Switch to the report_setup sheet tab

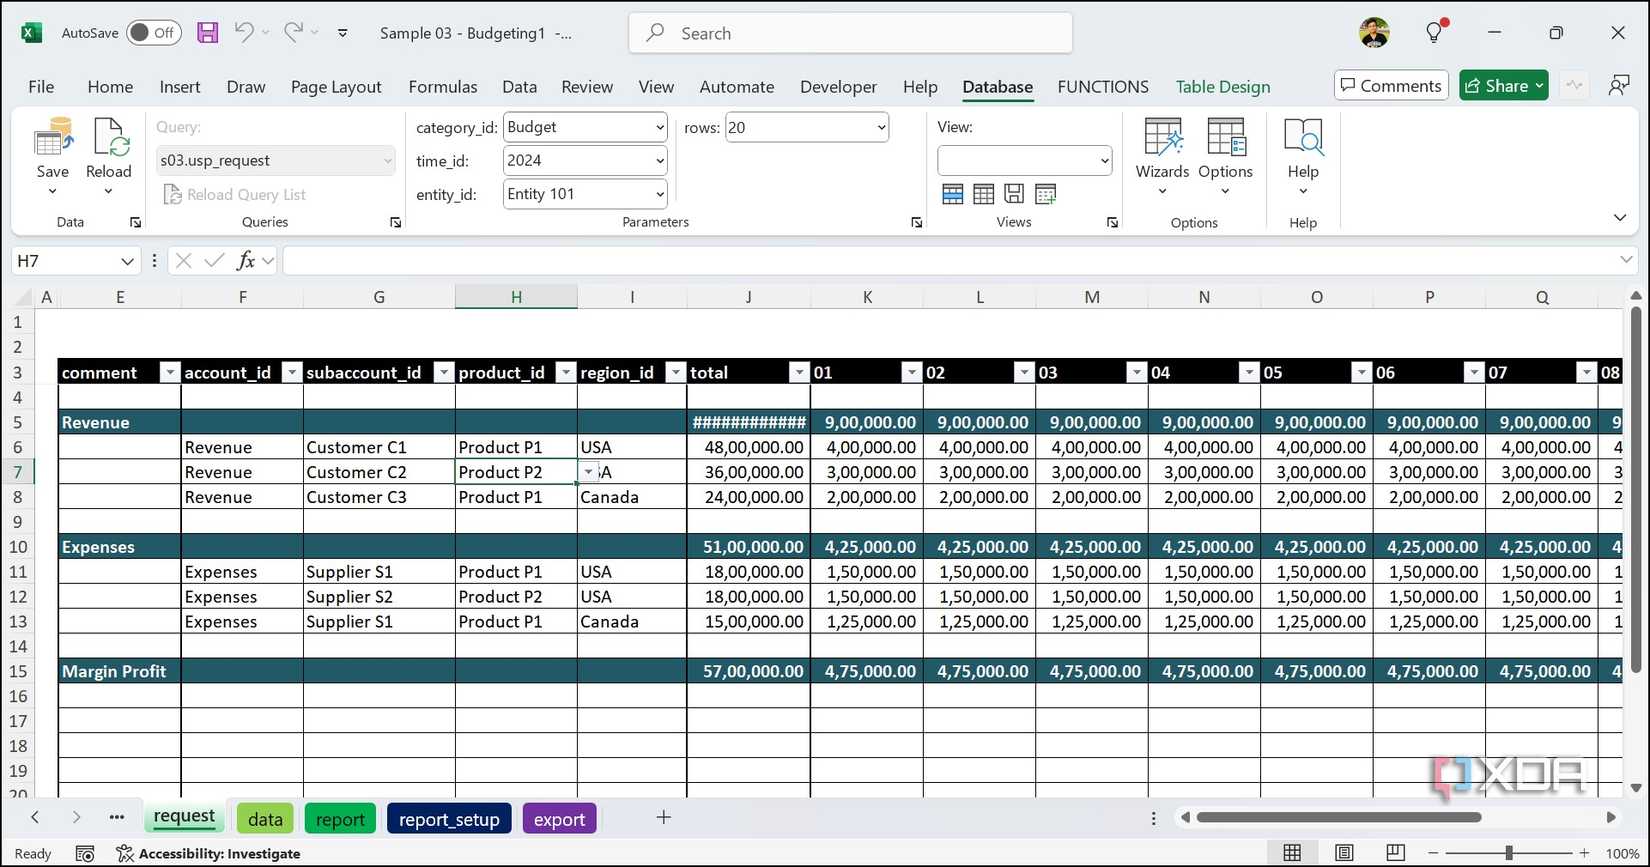(x=449, y=819)
